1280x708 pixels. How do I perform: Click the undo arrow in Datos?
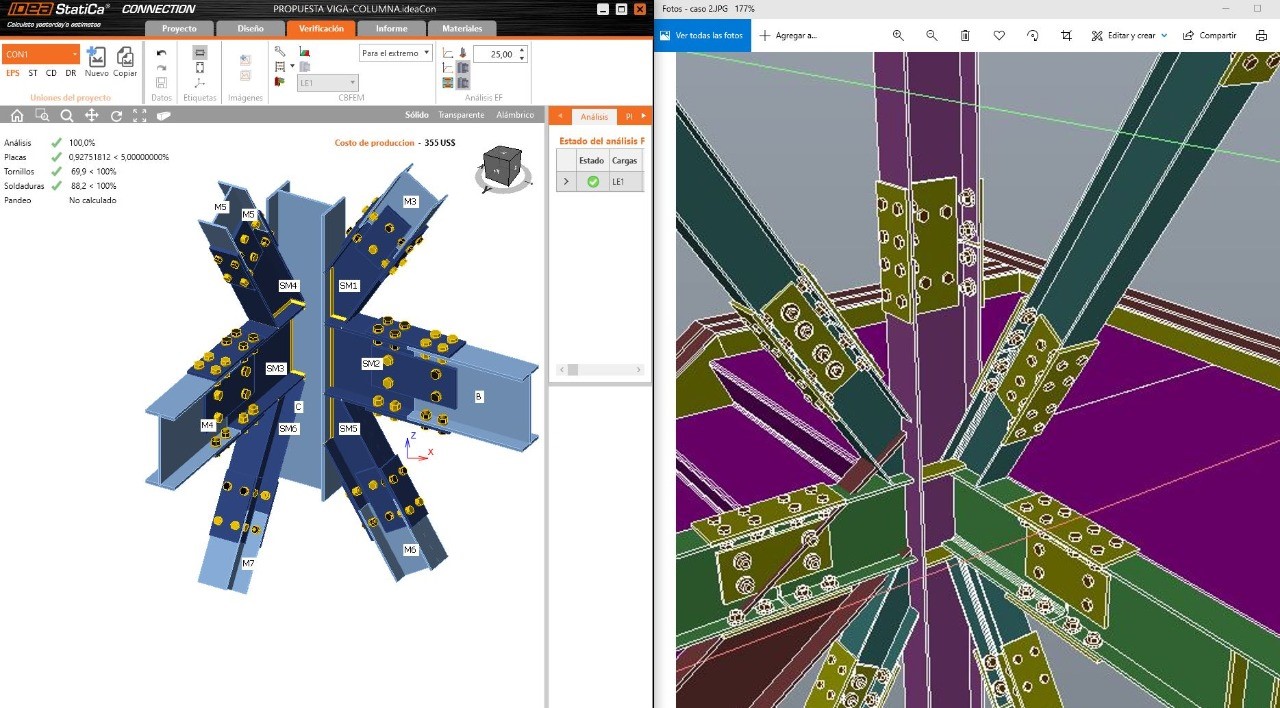pos(161,53)
